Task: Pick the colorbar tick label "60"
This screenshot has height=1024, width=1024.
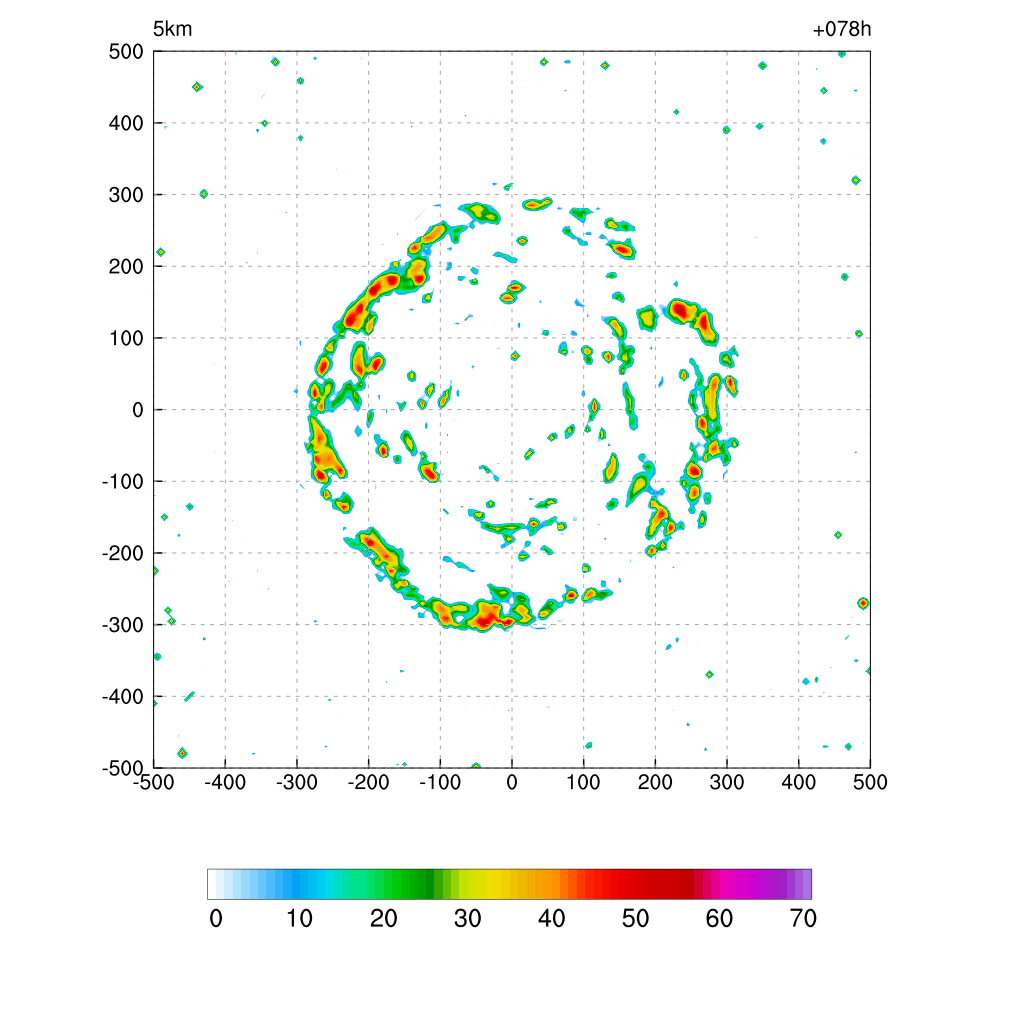Action: [x=719, y=919]
